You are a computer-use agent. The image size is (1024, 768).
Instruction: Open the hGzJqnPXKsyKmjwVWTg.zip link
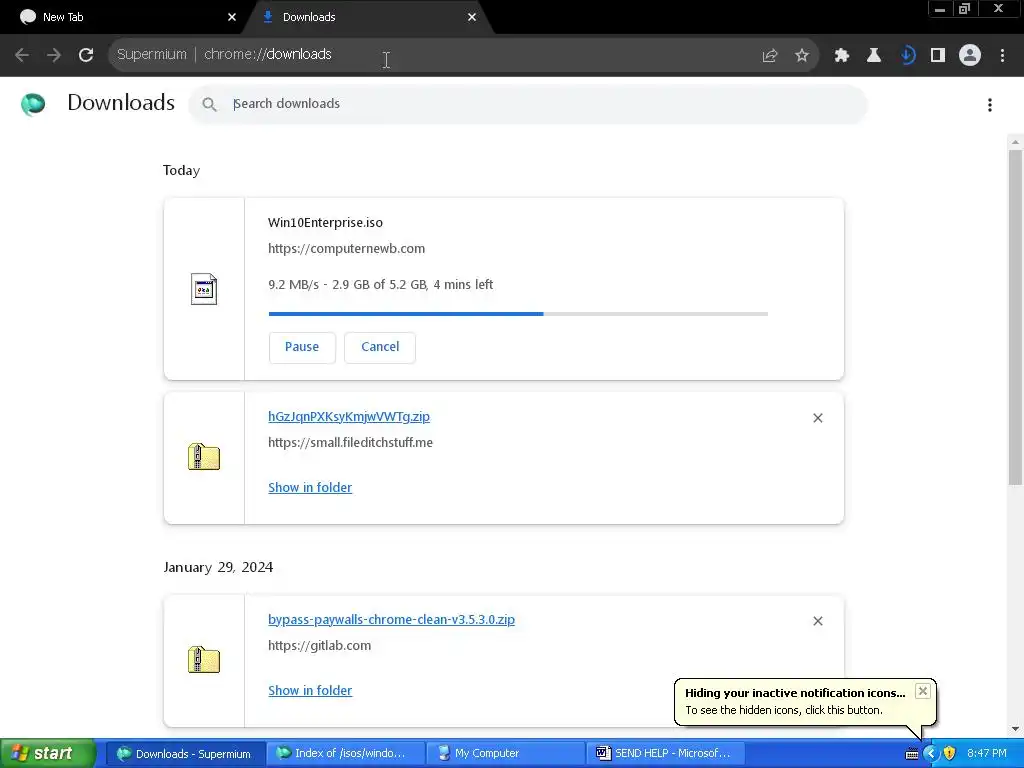[x=349, y=417]
